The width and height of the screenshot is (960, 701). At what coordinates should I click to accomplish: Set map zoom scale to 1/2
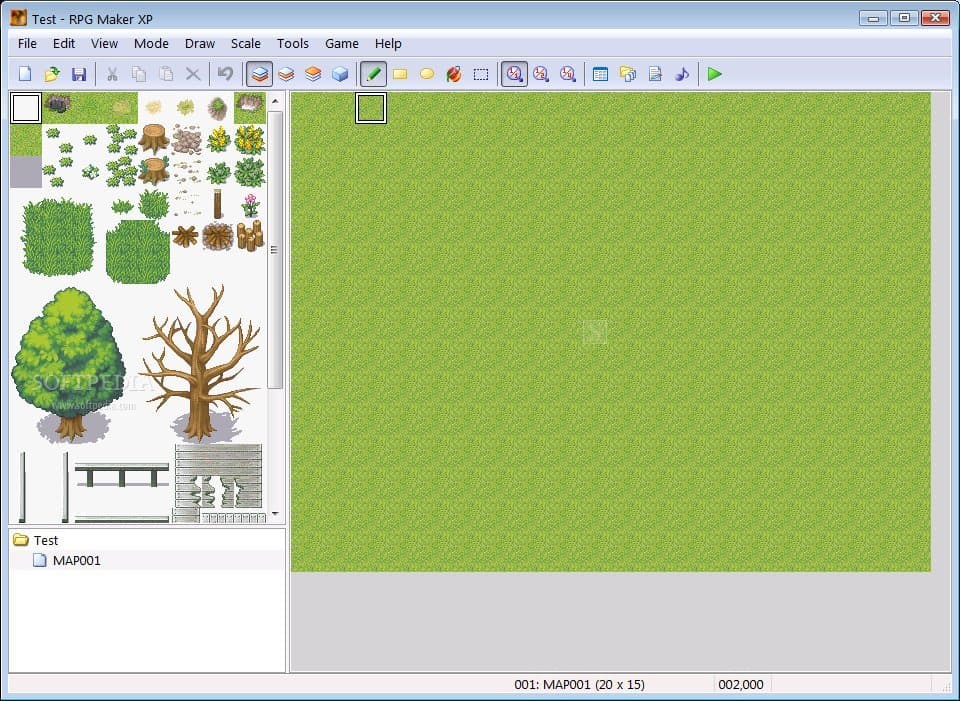[541, 74]
